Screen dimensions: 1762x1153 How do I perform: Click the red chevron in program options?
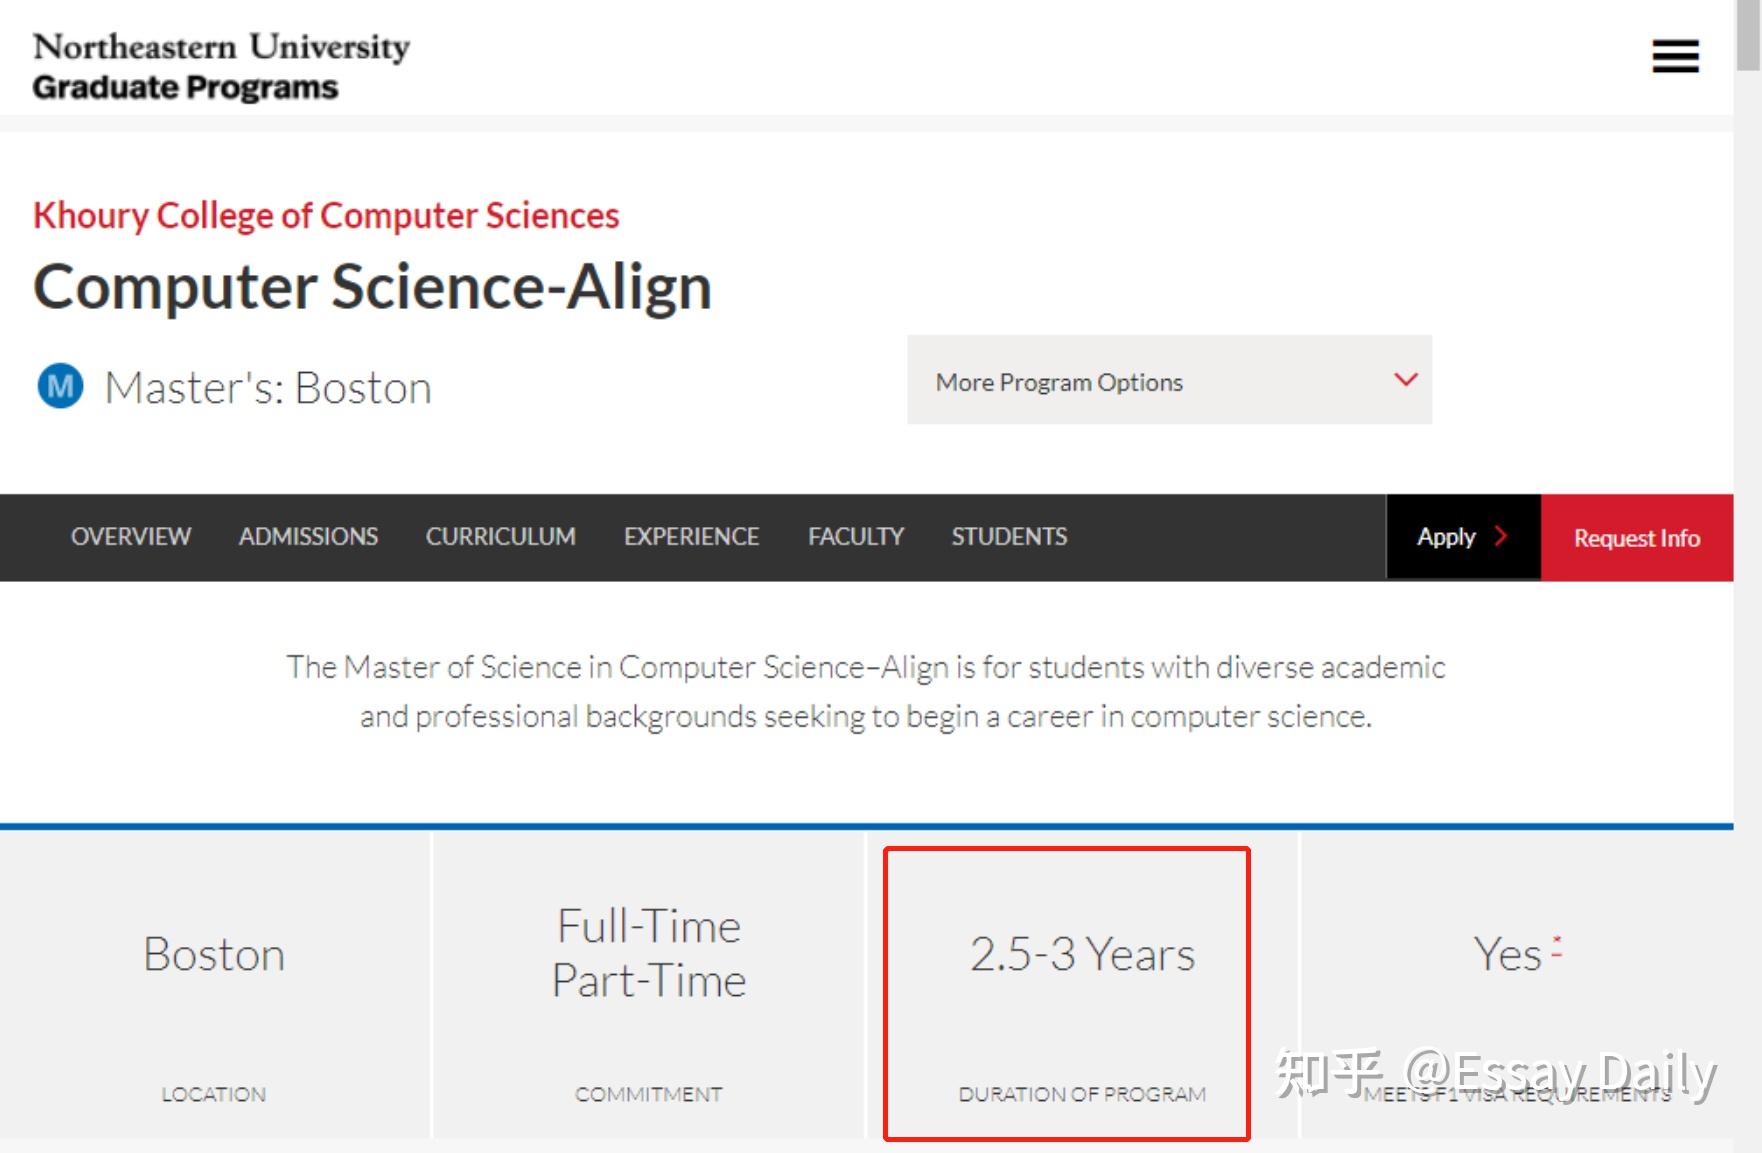[x=1406, y=380]
